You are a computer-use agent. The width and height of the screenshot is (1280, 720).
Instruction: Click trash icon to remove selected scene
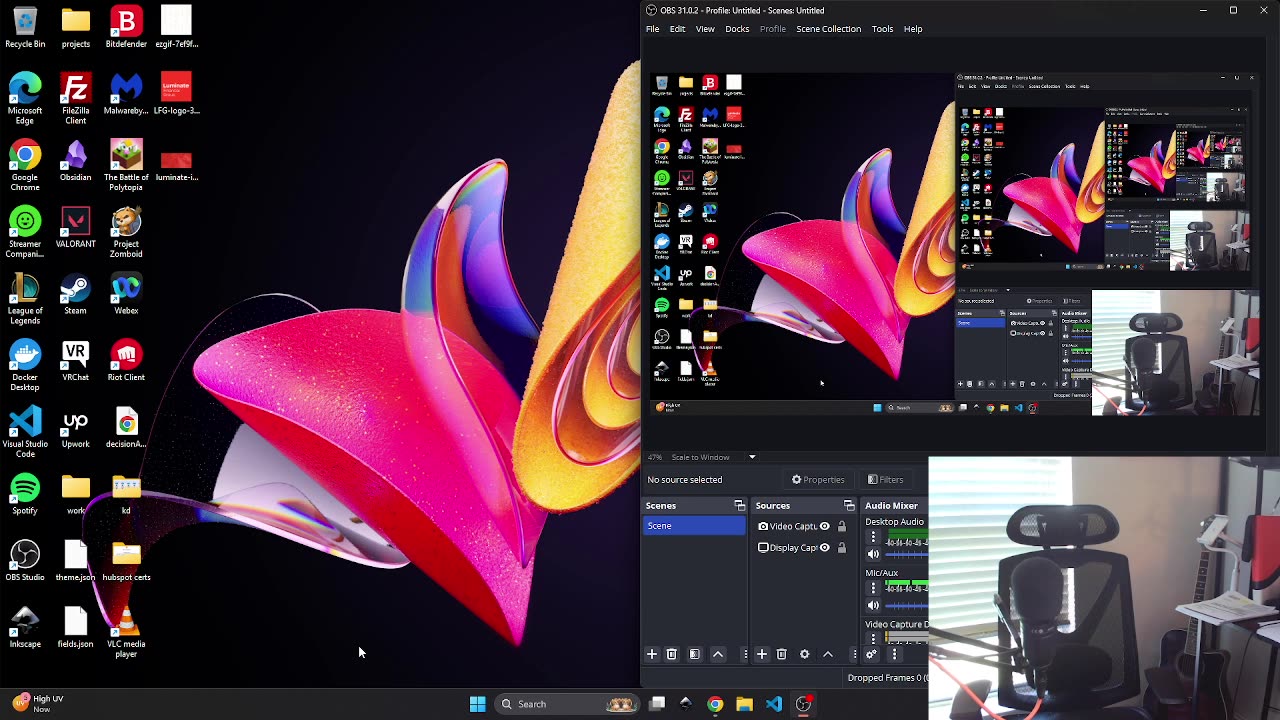click(672, 654)
